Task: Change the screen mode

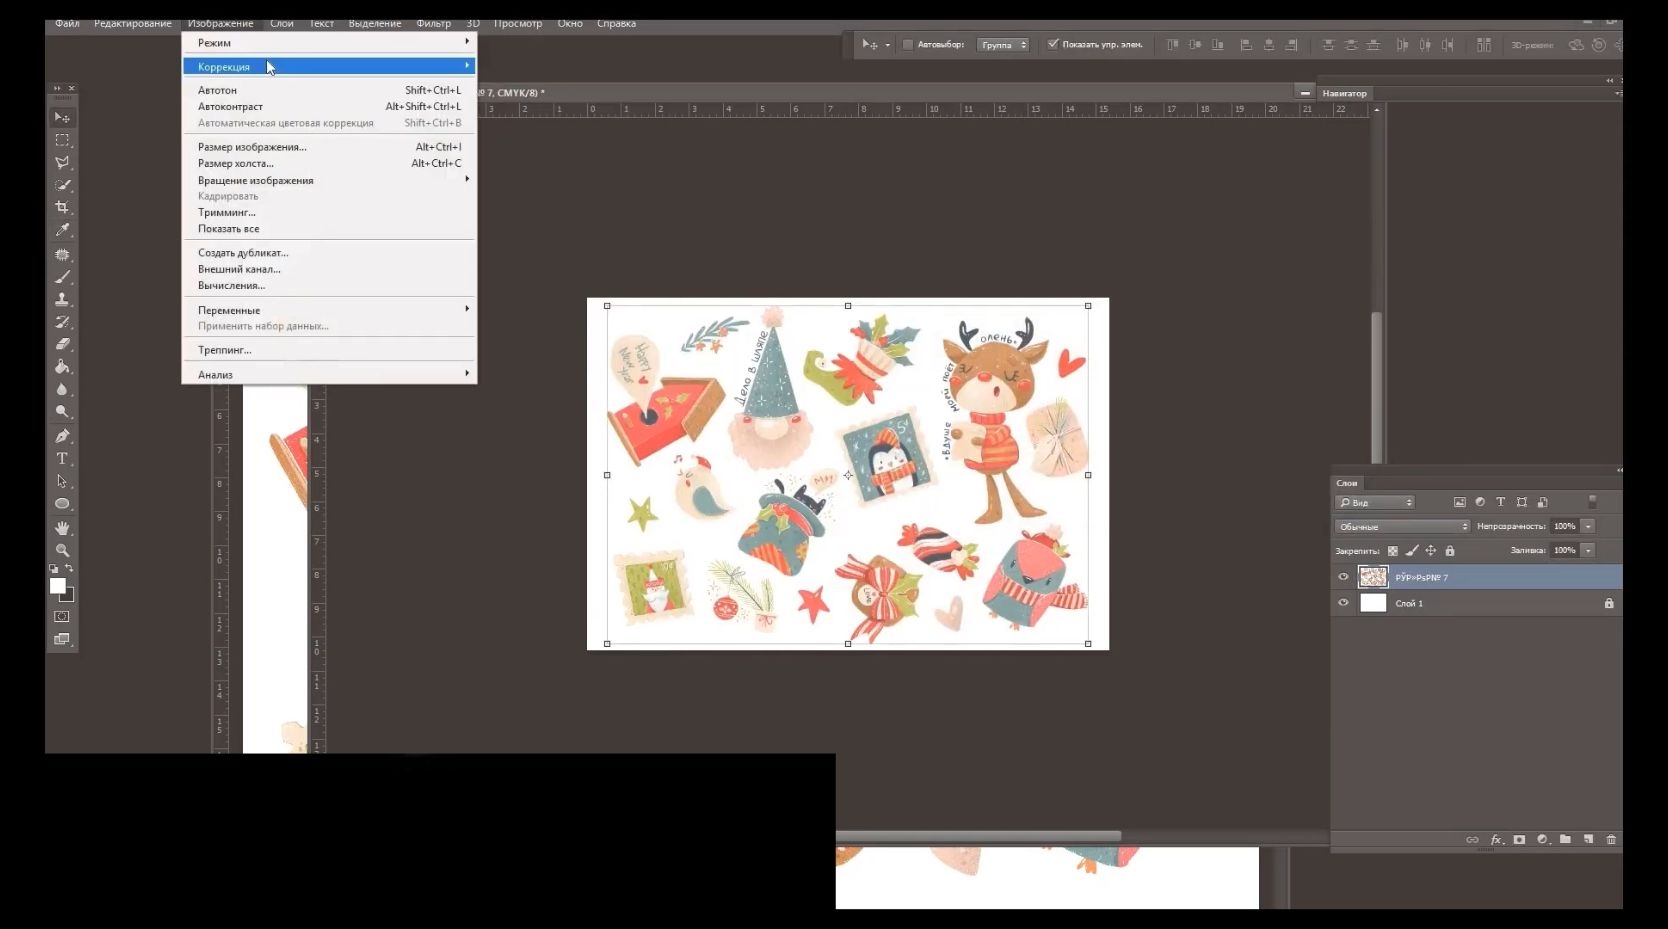Action: pyautogui.click(x=62, y=639)
